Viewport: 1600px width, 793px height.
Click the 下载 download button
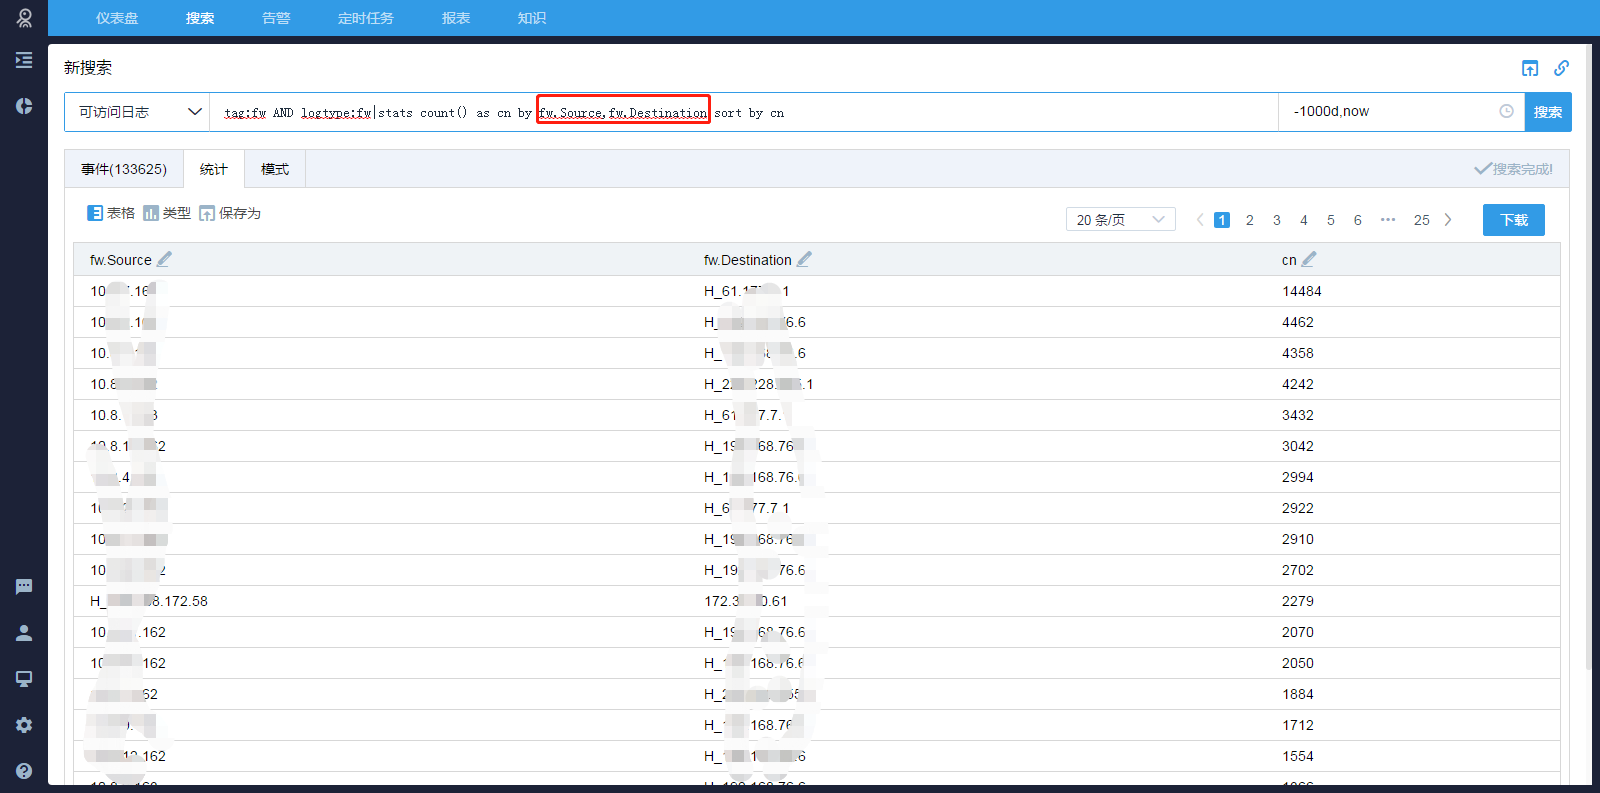tap(1513, 220)
